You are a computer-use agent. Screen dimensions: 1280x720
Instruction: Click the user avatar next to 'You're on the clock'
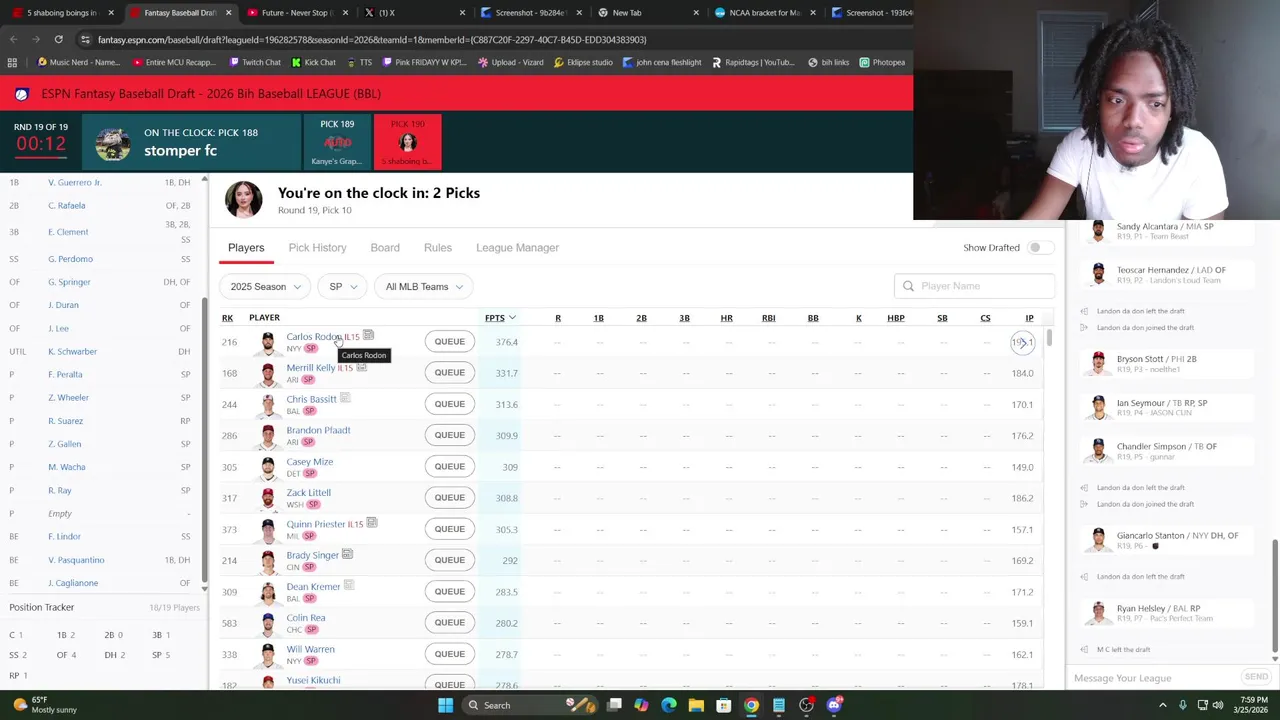tap(243, 200)
